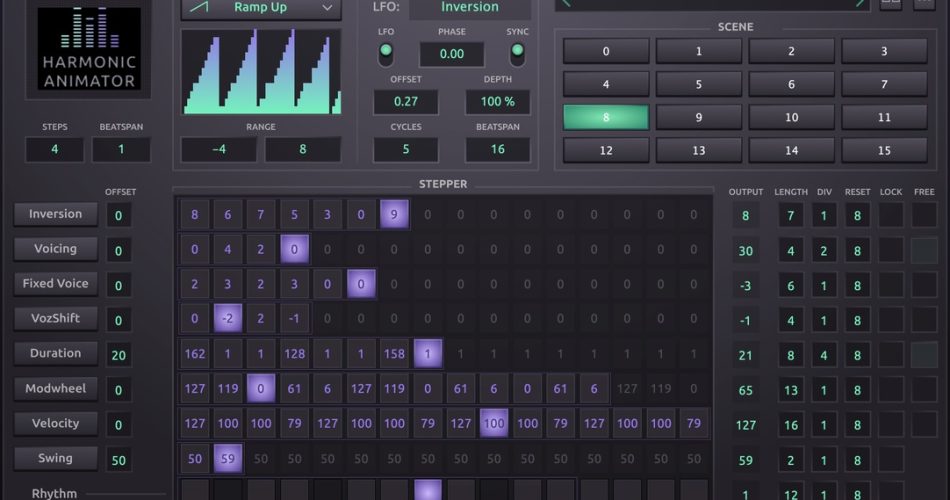The image size is (950, 500).
Task: Click the highlighted 59 step in Swing row
Action: point(228,459)
